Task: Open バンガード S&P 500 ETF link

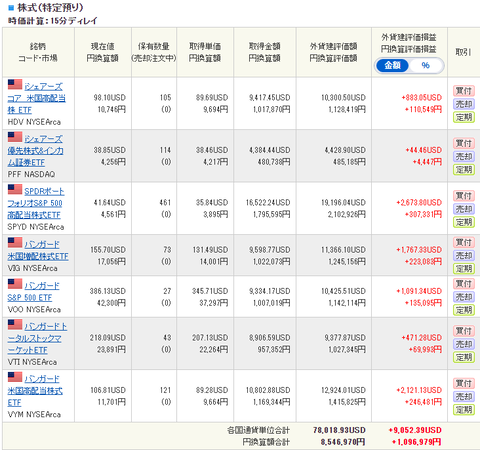Action: (x=33, y=292)
